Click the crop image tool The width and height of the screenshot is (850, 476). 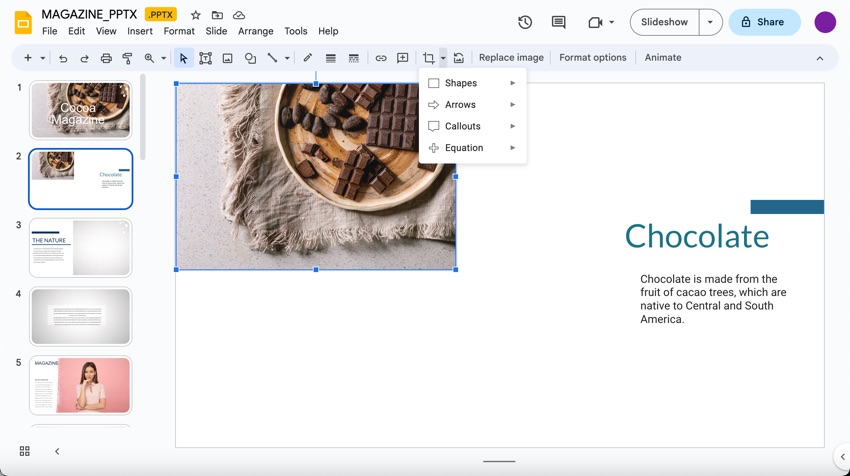coord(429,58)
